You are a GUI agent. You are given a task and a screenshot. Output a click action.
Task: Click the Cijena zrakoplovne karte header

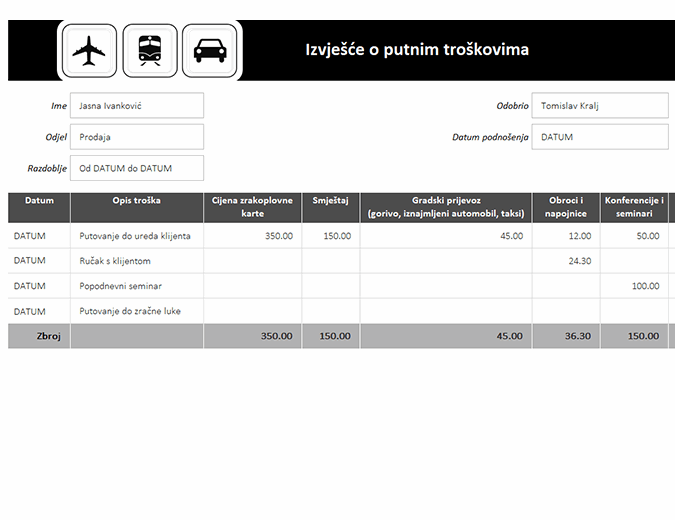click(252, 207)
